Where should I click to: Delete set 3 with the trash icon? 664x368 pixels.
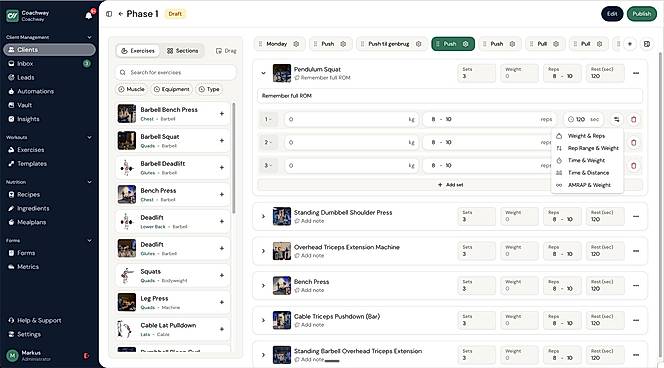pos(634,166)
